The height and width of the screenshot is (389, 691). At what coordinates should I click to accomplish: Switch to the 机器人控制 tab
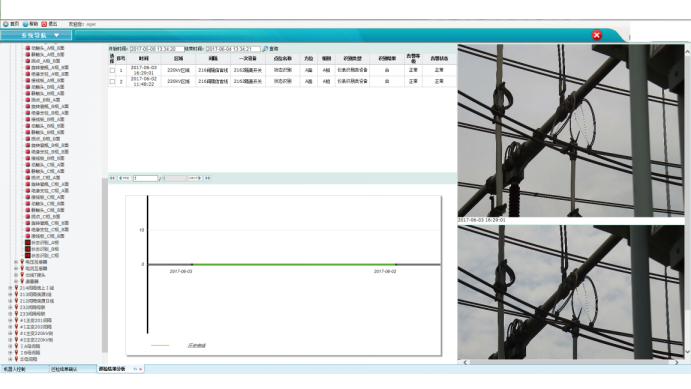point(25,369)
